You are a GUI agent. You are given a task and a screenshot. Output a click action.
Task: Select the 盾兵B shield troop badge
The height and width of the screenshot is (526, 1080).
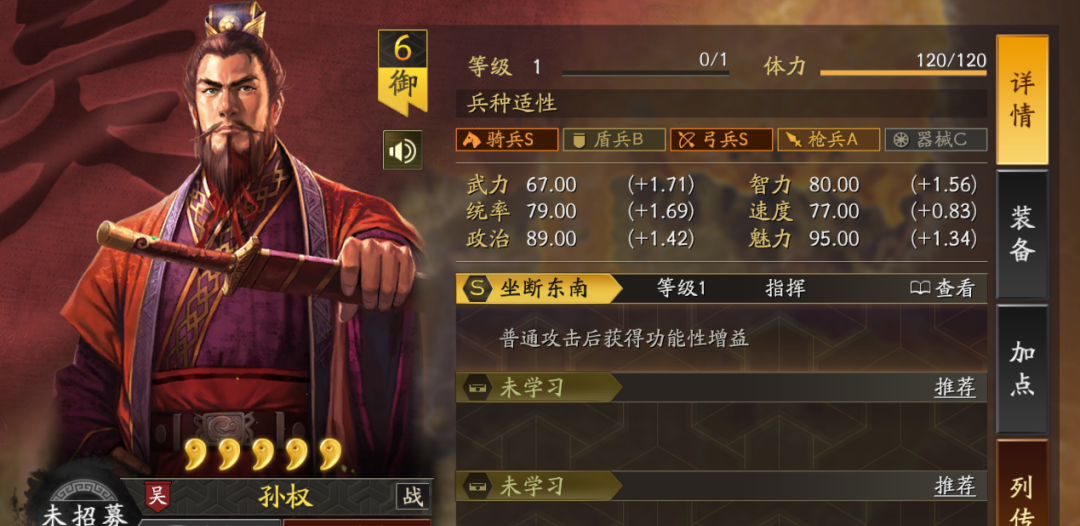(614, 140)
